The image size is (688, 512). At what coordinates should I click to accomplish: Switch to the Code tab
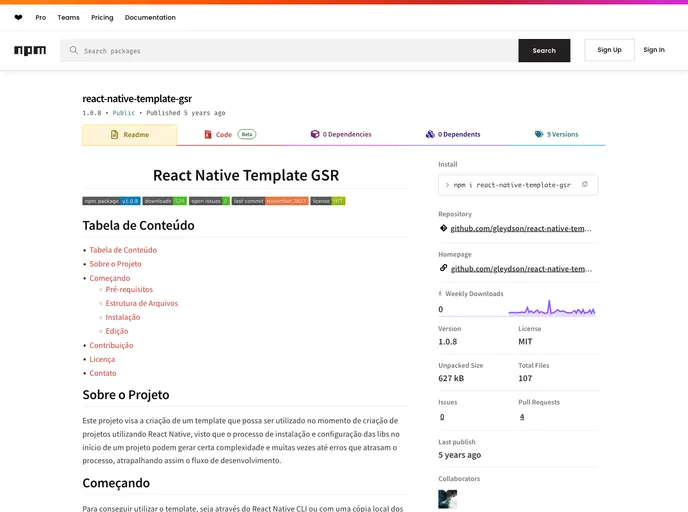tap(230, 134)
